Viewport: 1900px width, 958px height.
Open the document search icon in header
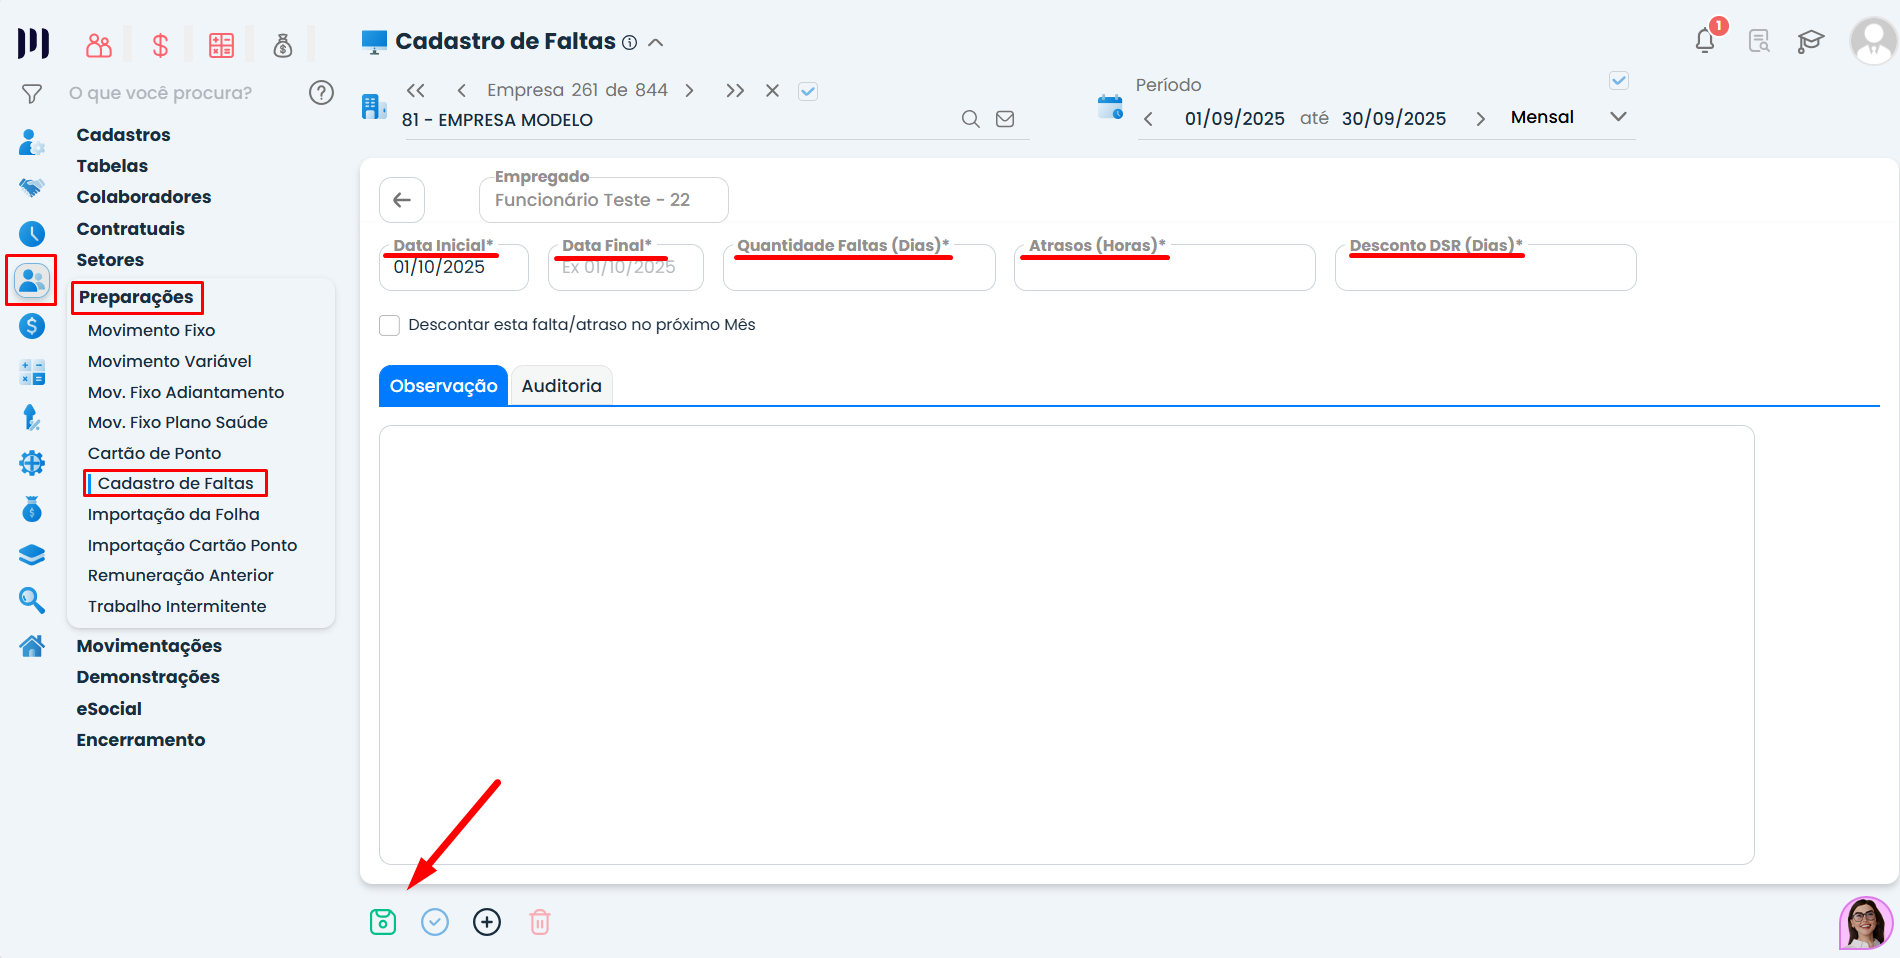coord(1759,41)
